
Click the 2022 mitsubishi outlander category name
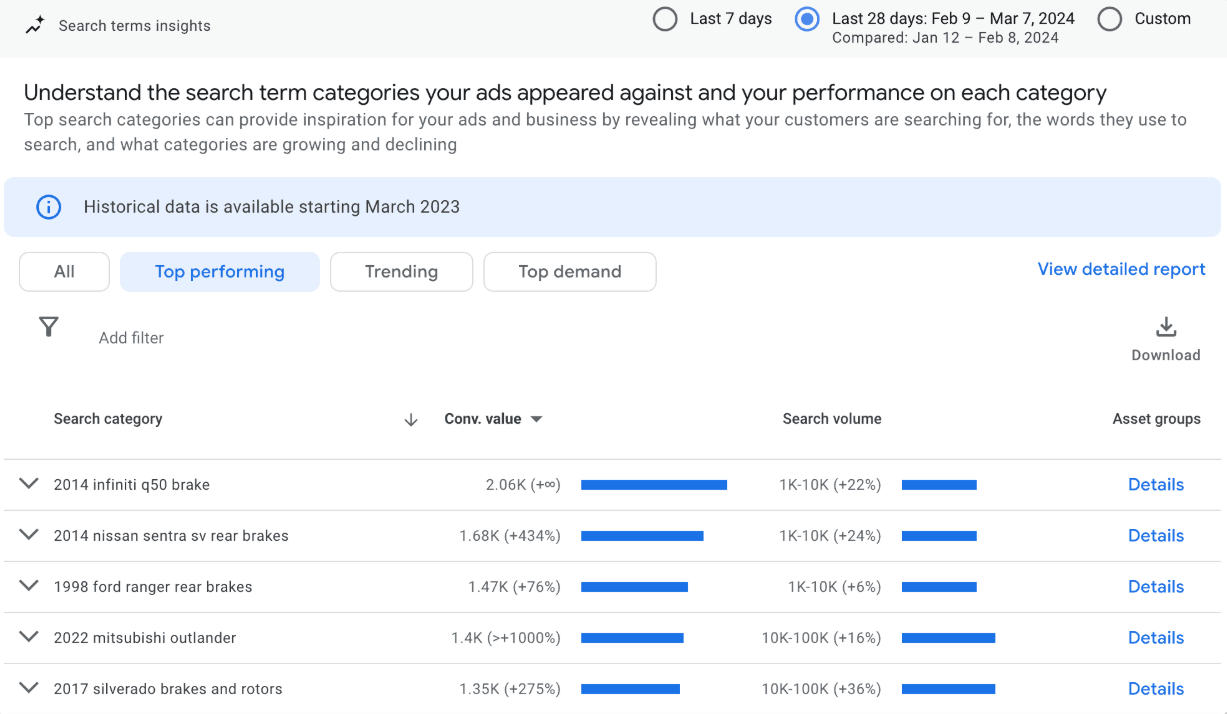[145, 638]
